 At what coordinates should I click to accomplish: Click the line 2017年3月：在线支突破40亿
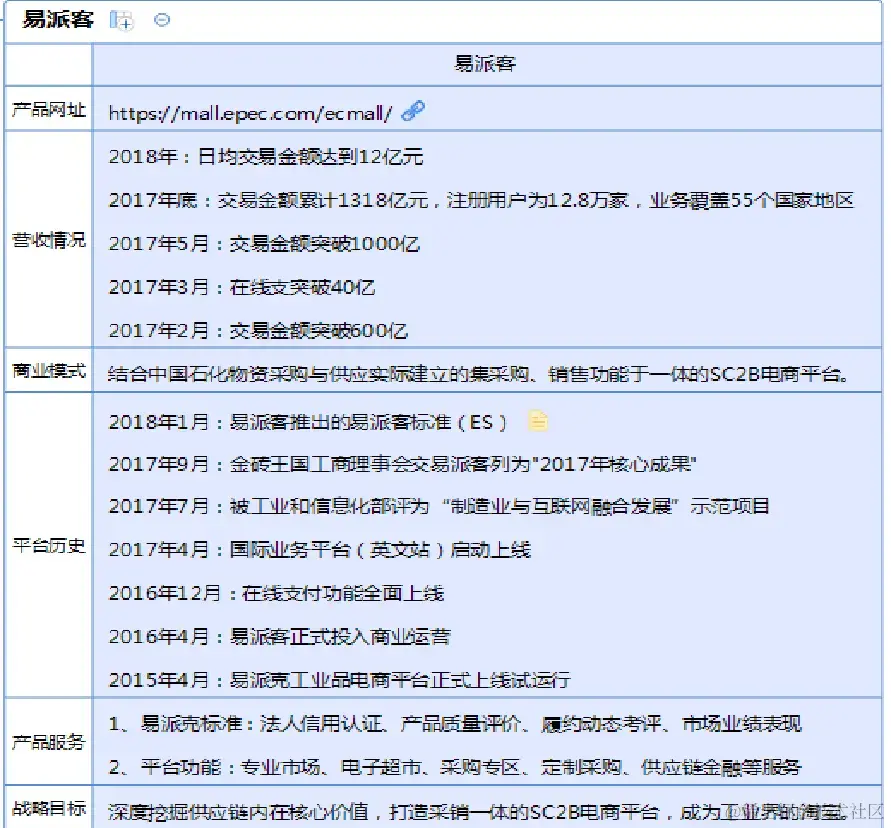pyautogui.click(x=242, y=288)
